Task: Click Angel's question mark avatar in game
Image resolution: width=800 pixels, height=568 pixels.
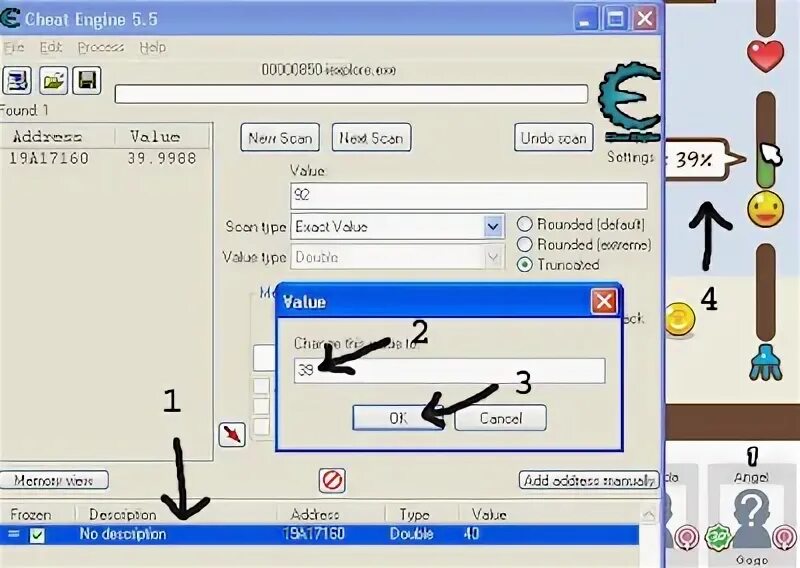Action: [751, 516]
